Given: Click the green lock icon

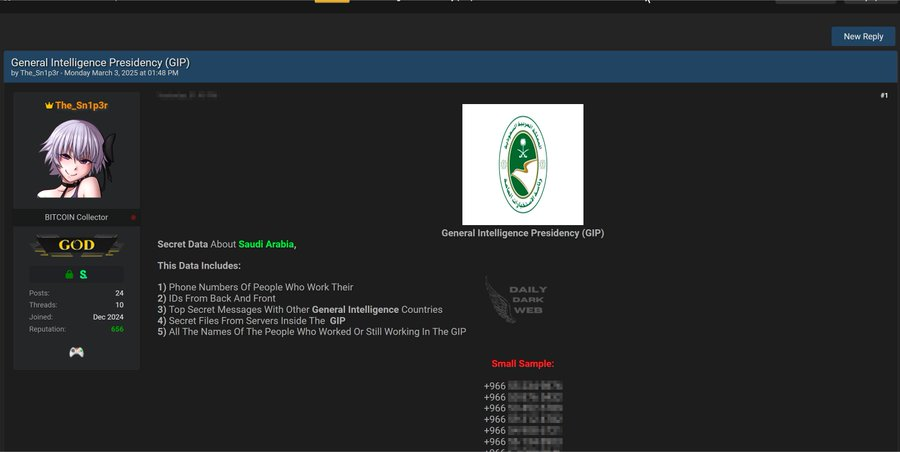Looking at the screenshot, I should [x=69, y=275].
